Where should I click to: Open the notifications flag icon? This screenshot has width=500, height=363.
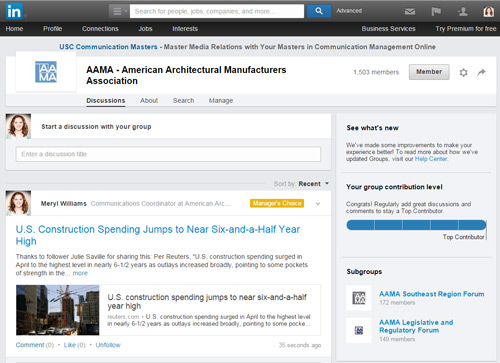click(x=436, y=12)
